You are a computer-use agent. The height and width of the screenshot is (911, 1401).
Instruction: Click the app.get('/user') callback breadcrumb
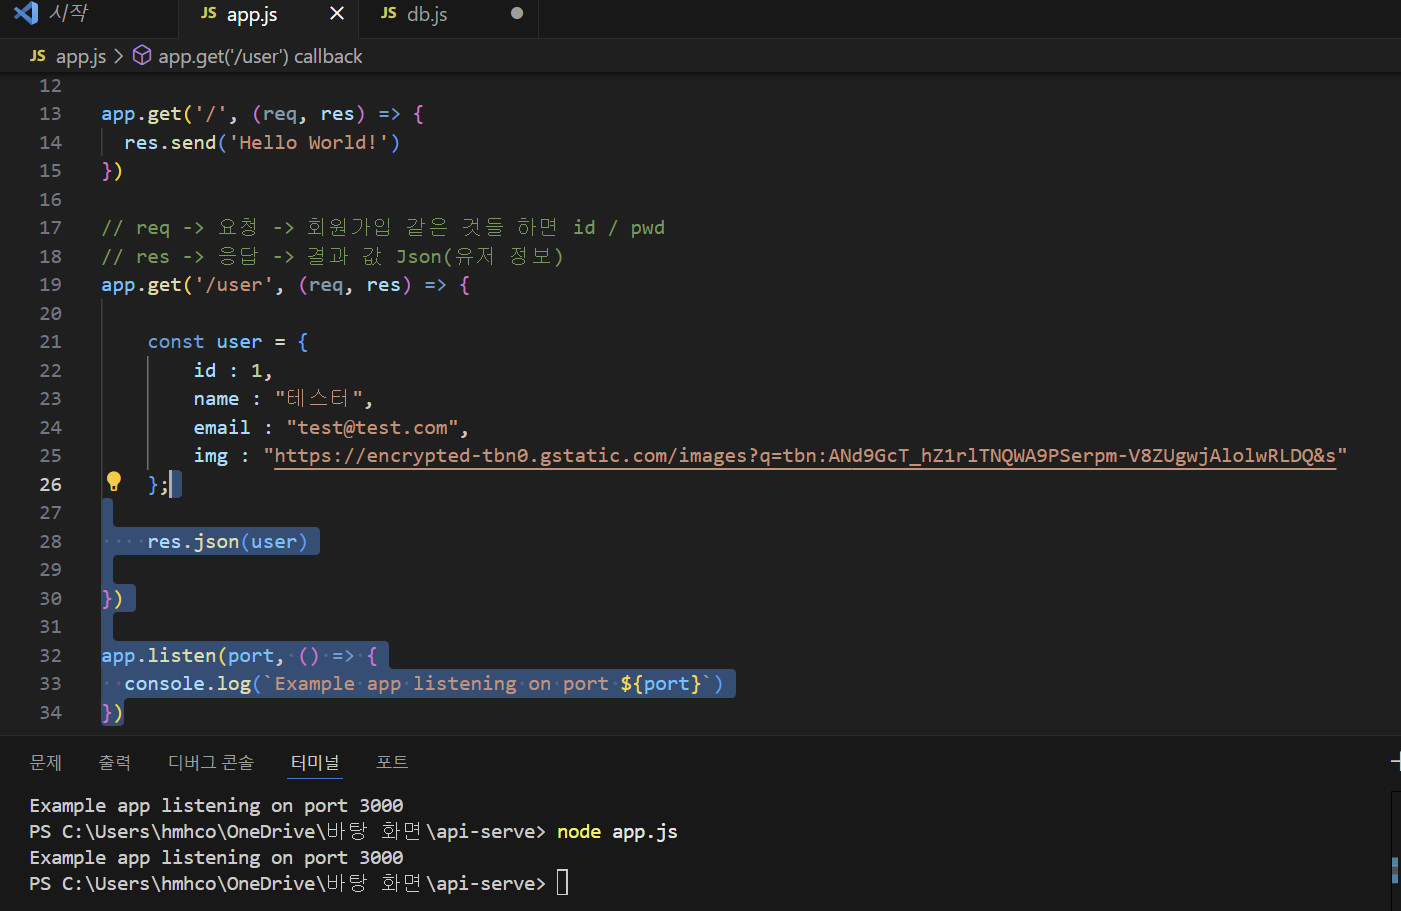click(x=260, y=56)
